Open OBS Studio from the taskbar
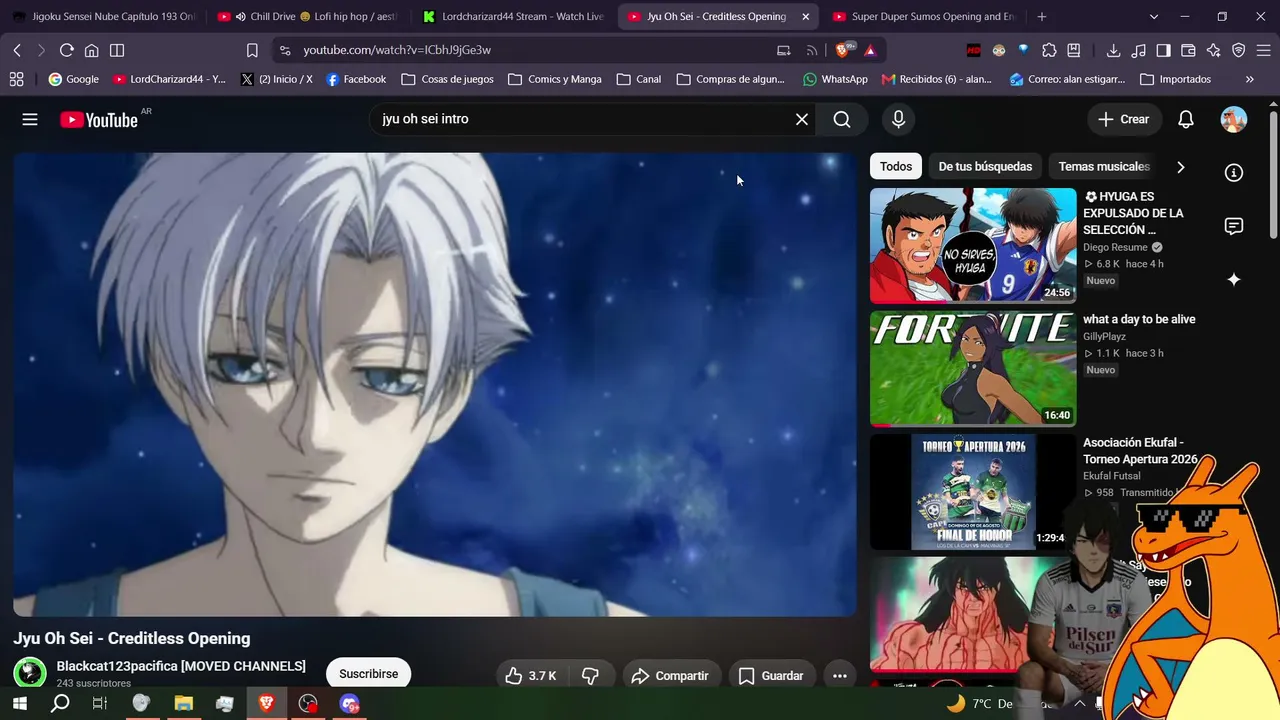The image size is (1280, 720). [x=308, y=704]
